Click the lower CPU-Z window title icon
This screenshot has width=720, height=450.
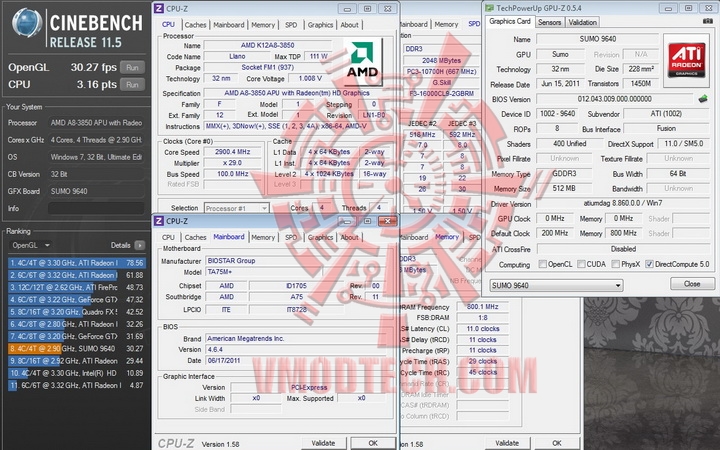coord(159,221)
